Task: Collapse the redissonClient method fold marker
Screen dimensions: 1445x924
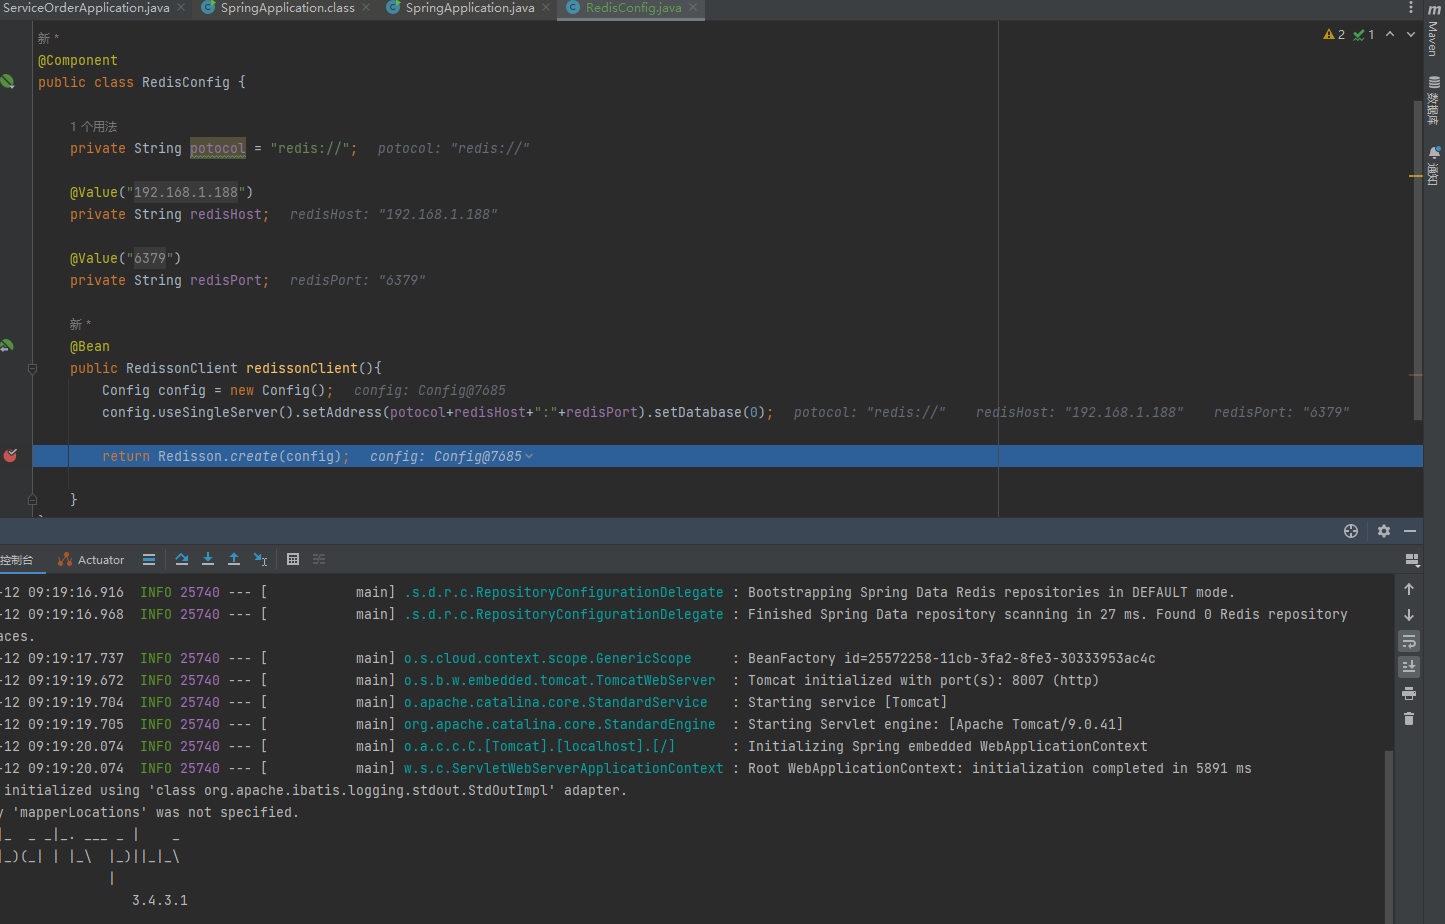Action: [x=32, y=369]
